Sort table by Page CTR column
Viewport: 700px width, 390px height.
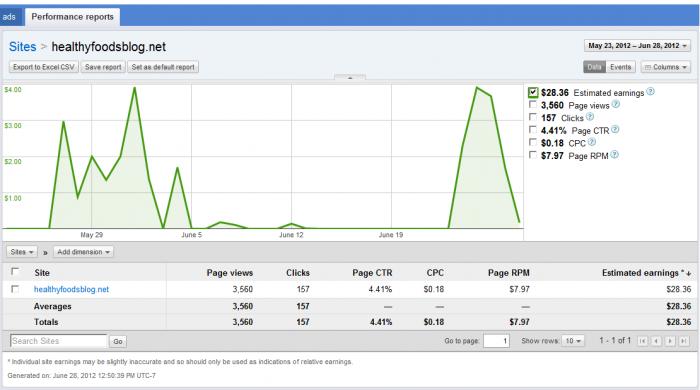coord(372,273)
